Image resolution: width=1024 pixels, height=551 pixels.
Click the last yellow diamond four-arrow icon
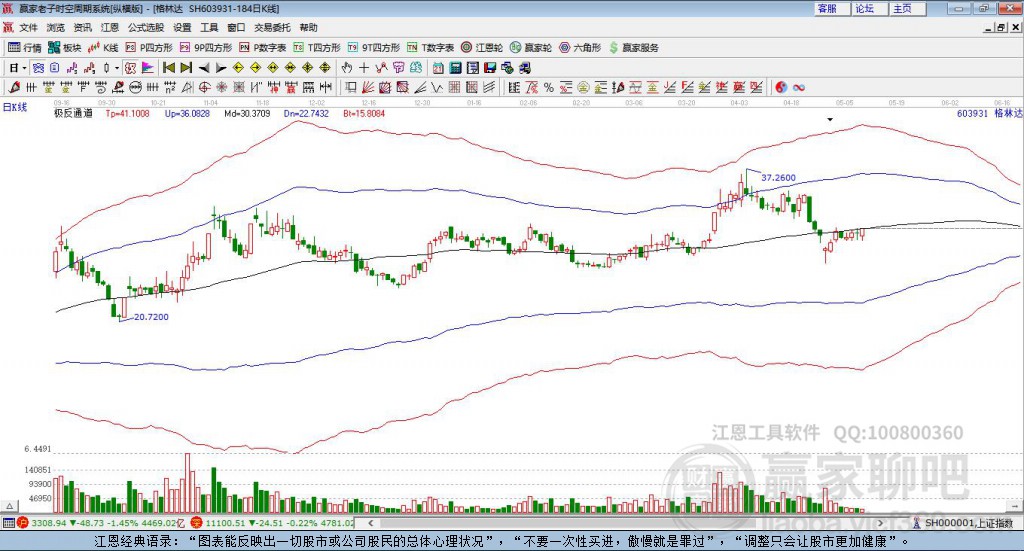pyautogui.click(x=325, y=68)
